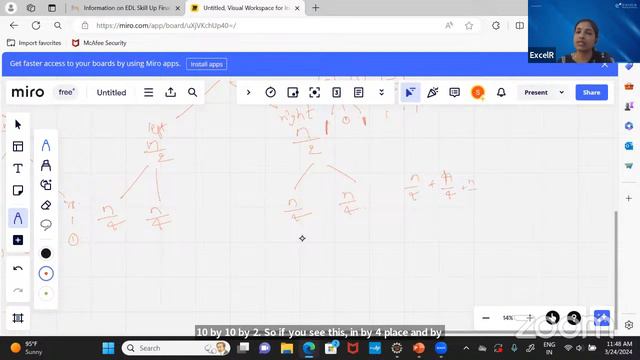
Task: Switch to Information on EDL Skill Up tab
Action: coord(126,8)
